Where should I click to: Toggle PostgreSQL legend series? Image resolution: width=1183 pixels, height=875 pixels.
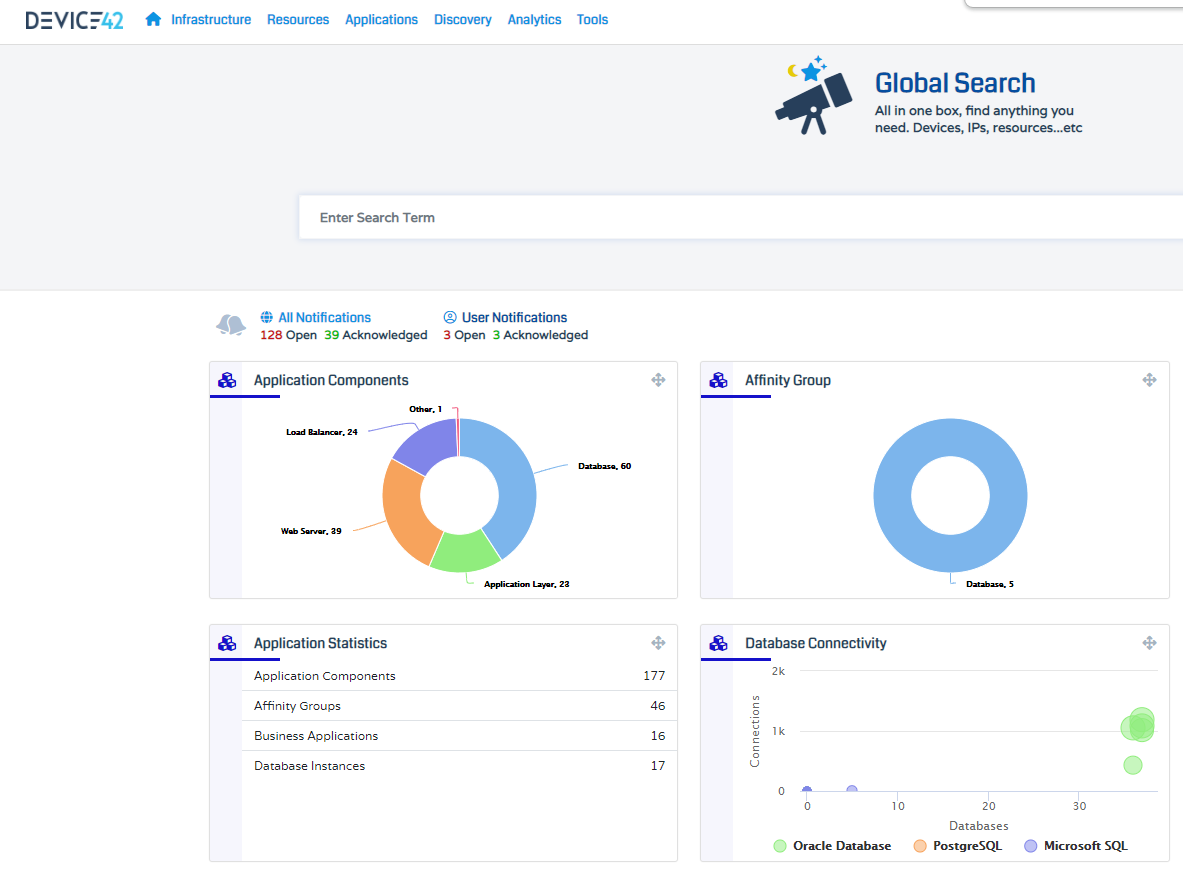coord(957,846)
